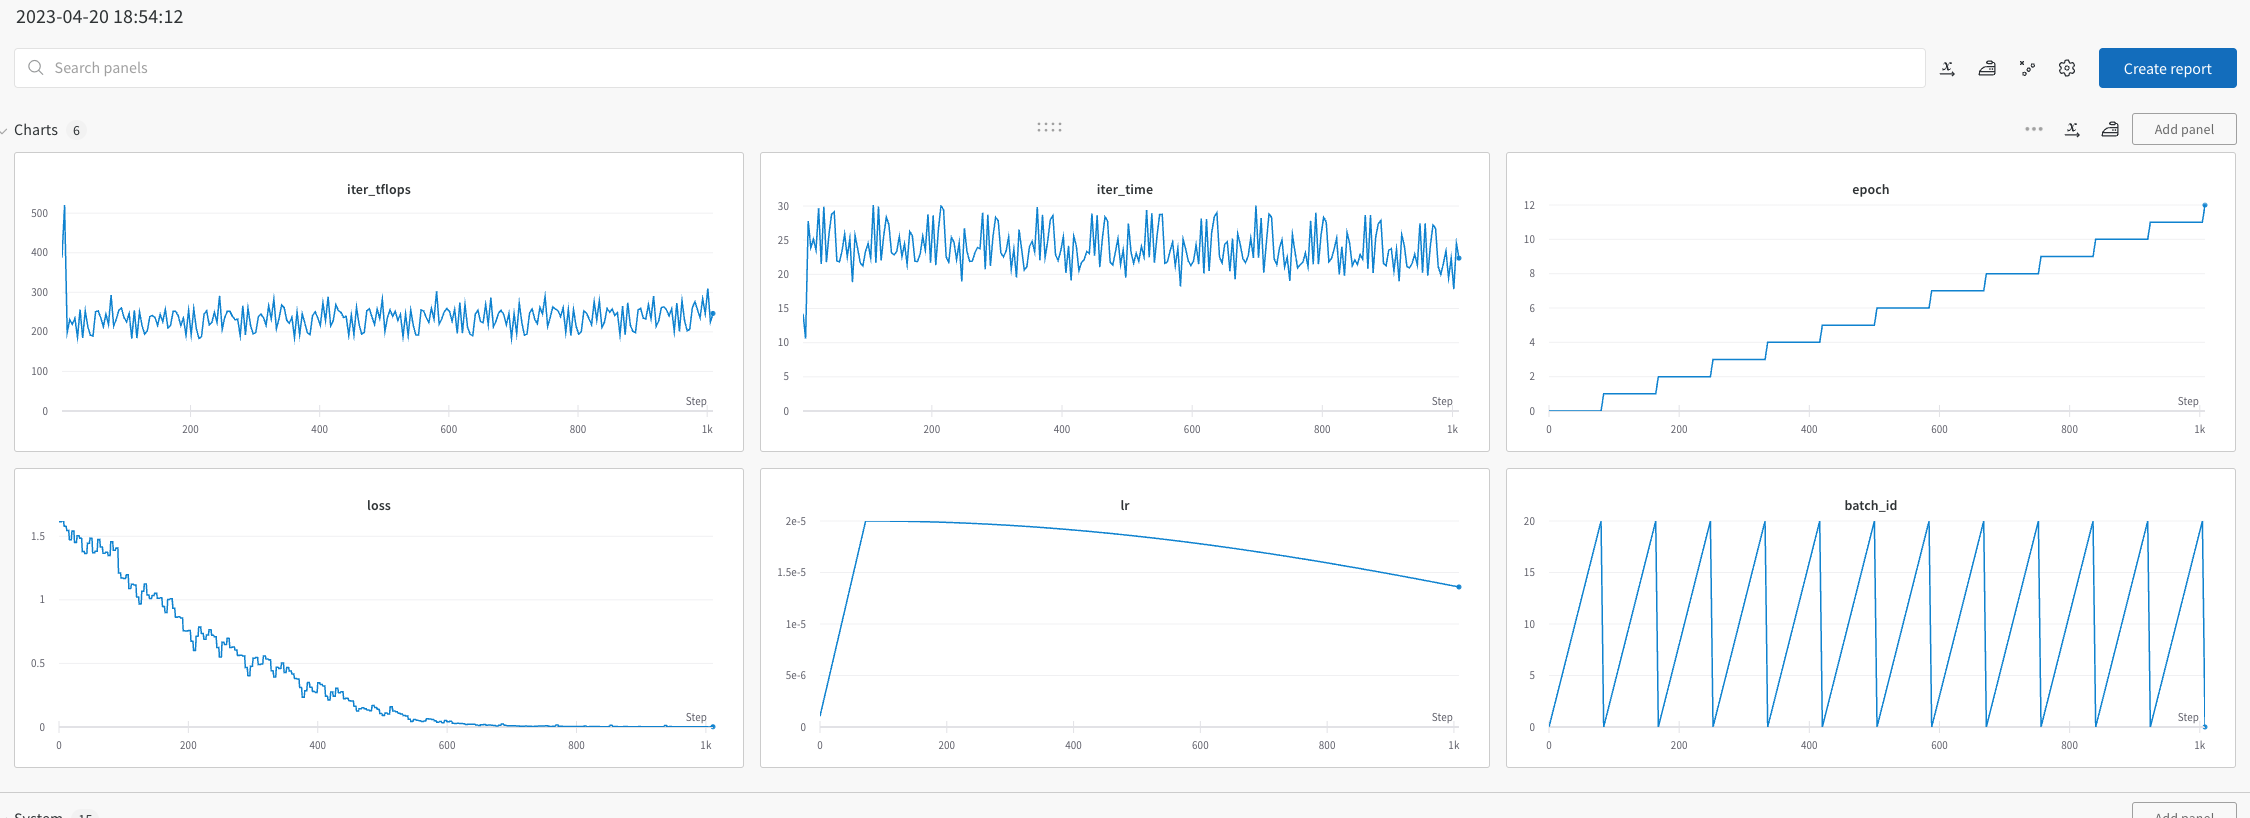Click the Charts section title

[36, 130]
